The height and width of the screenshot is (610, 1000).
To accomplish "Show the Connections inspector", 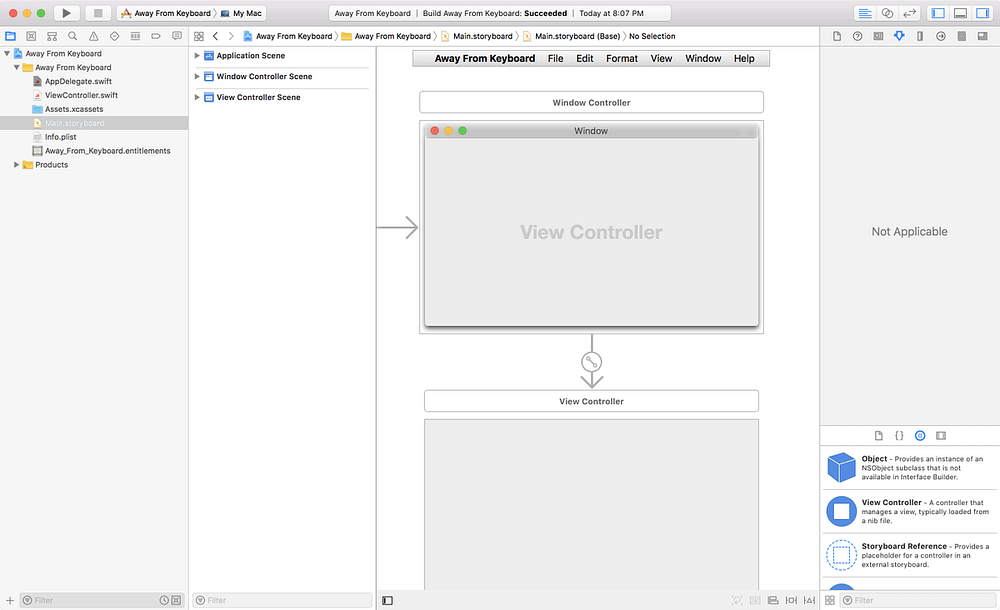I will [941, 36].
